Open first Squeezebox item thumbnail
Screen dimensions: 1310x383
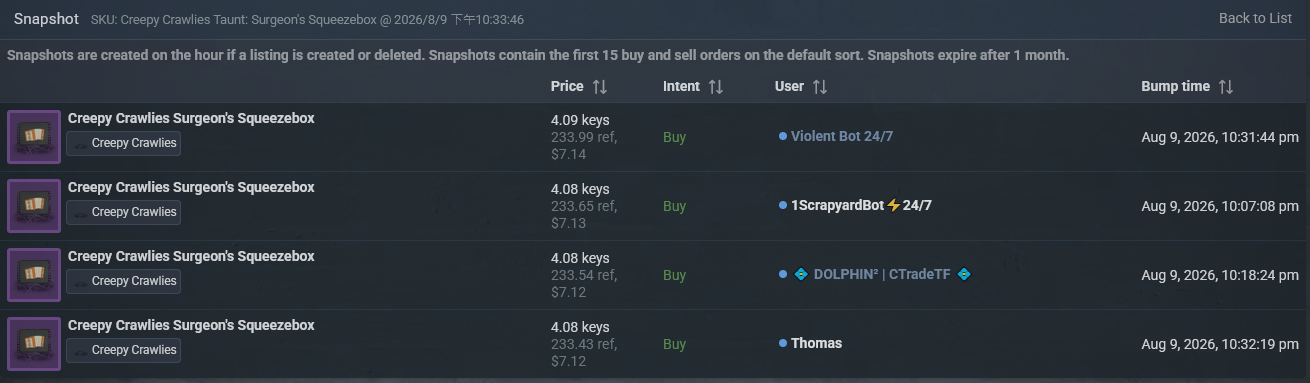point(34,136)
